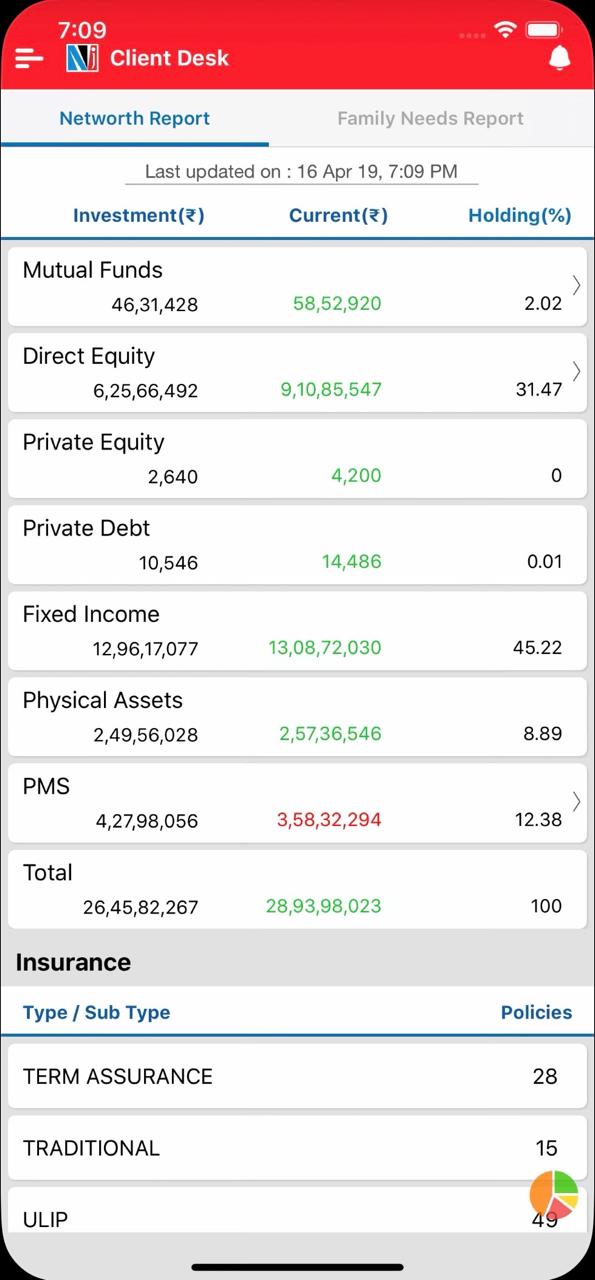Select the Networth Report tab
595x1280 pixels.
[x=135, y=118]
